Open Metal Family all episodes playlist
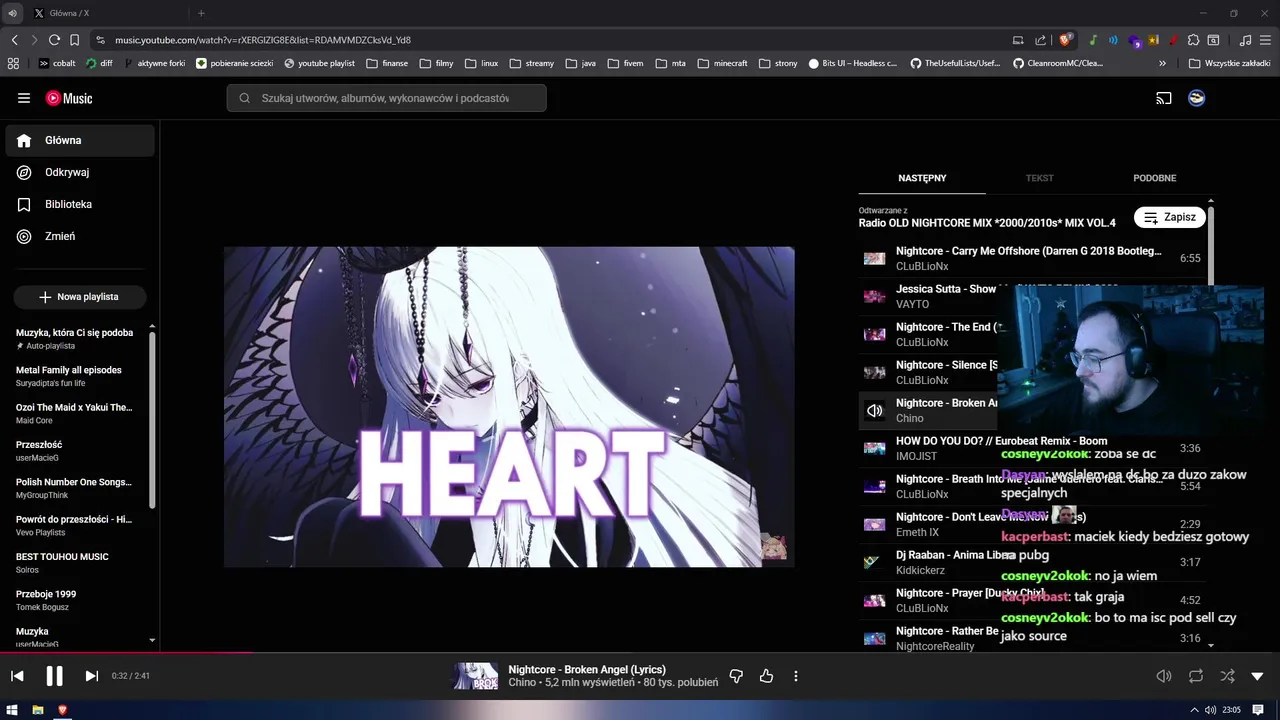The height and width of the screenshot is (720, 1280). [76, 376]
